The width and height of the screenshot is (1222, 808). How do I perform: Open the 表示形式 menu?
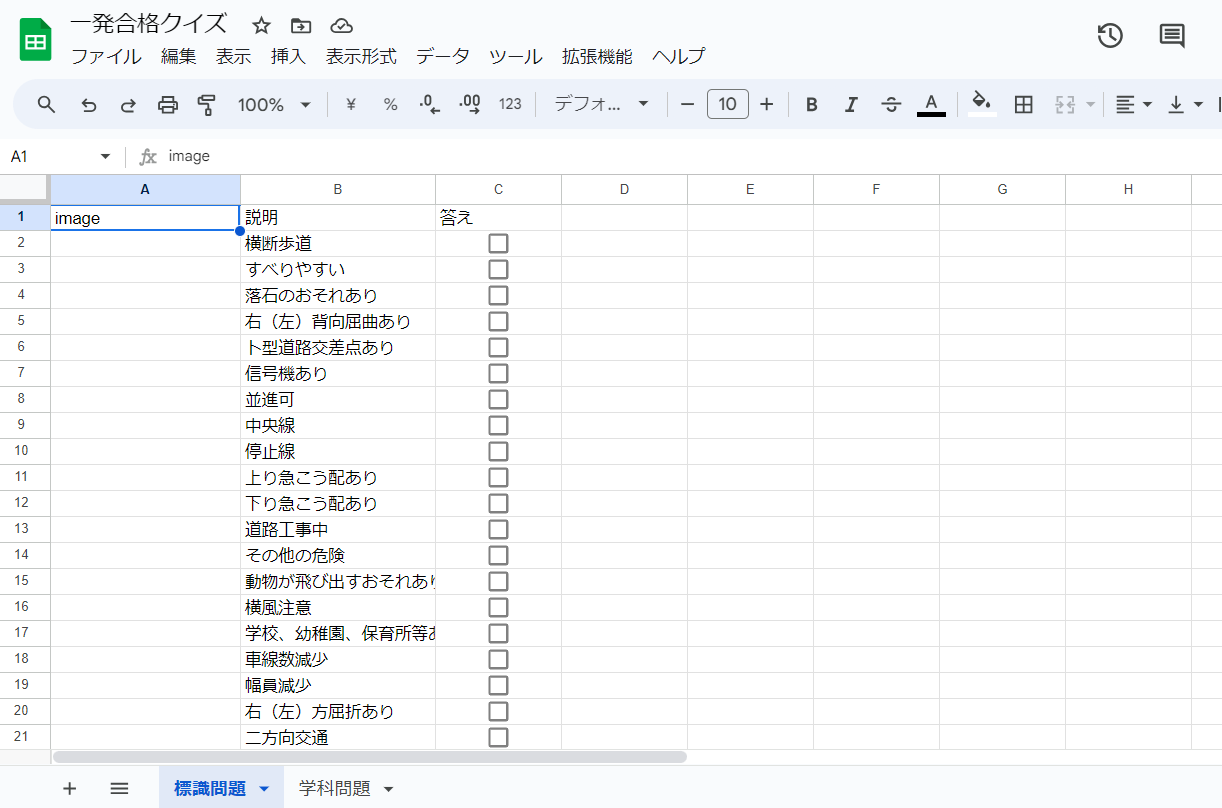click(361, 57)
